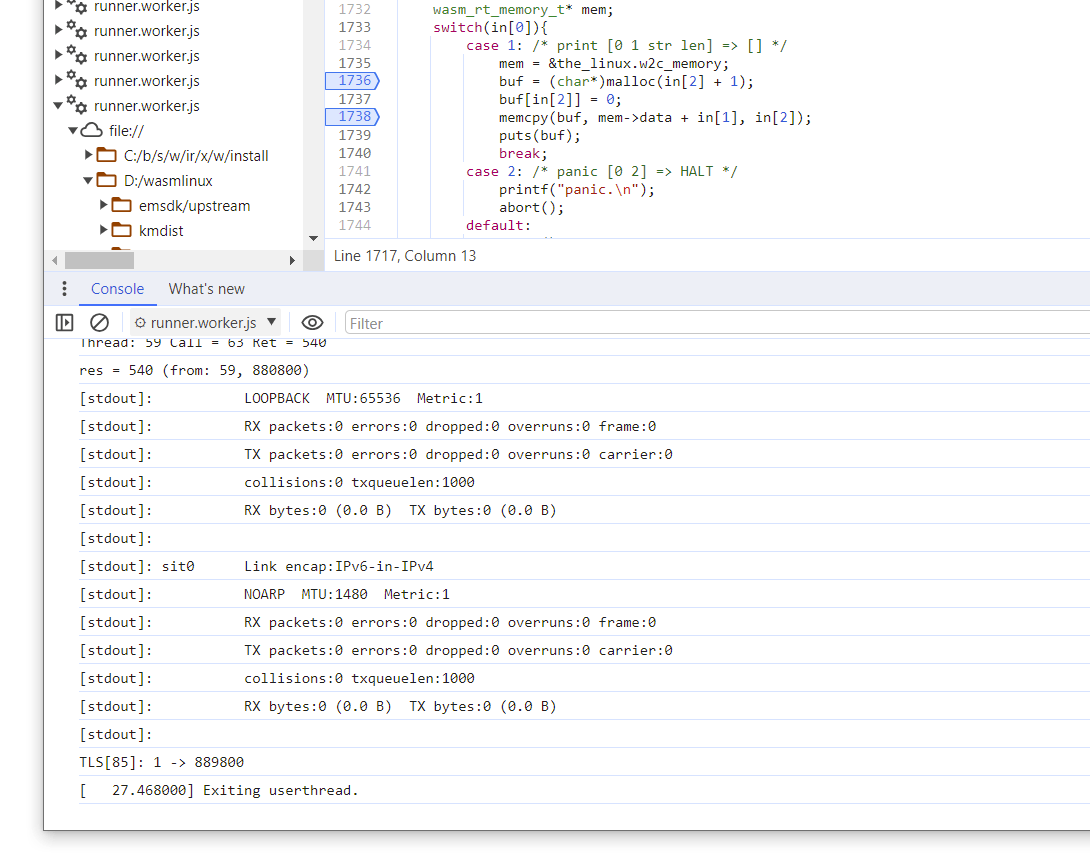
Task: Collapse the file:// tree node
Action: pos(72,131)
